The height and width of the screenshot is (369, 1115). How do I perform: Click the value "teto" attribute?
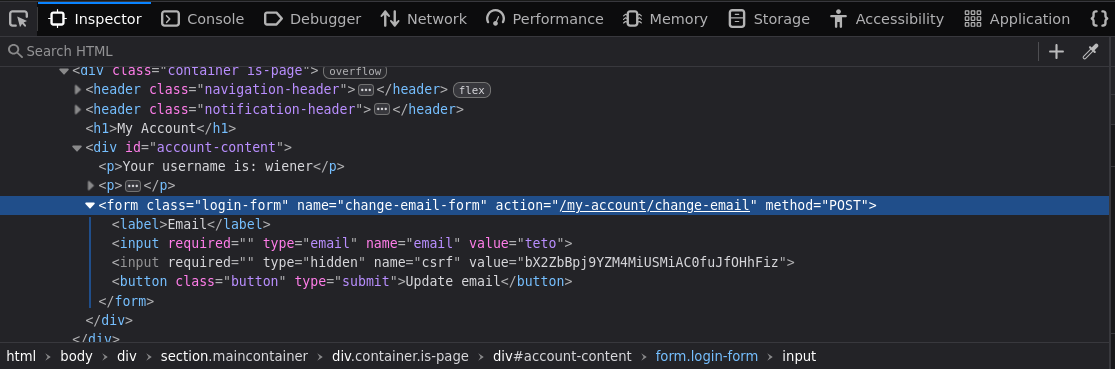coord(516,243)
